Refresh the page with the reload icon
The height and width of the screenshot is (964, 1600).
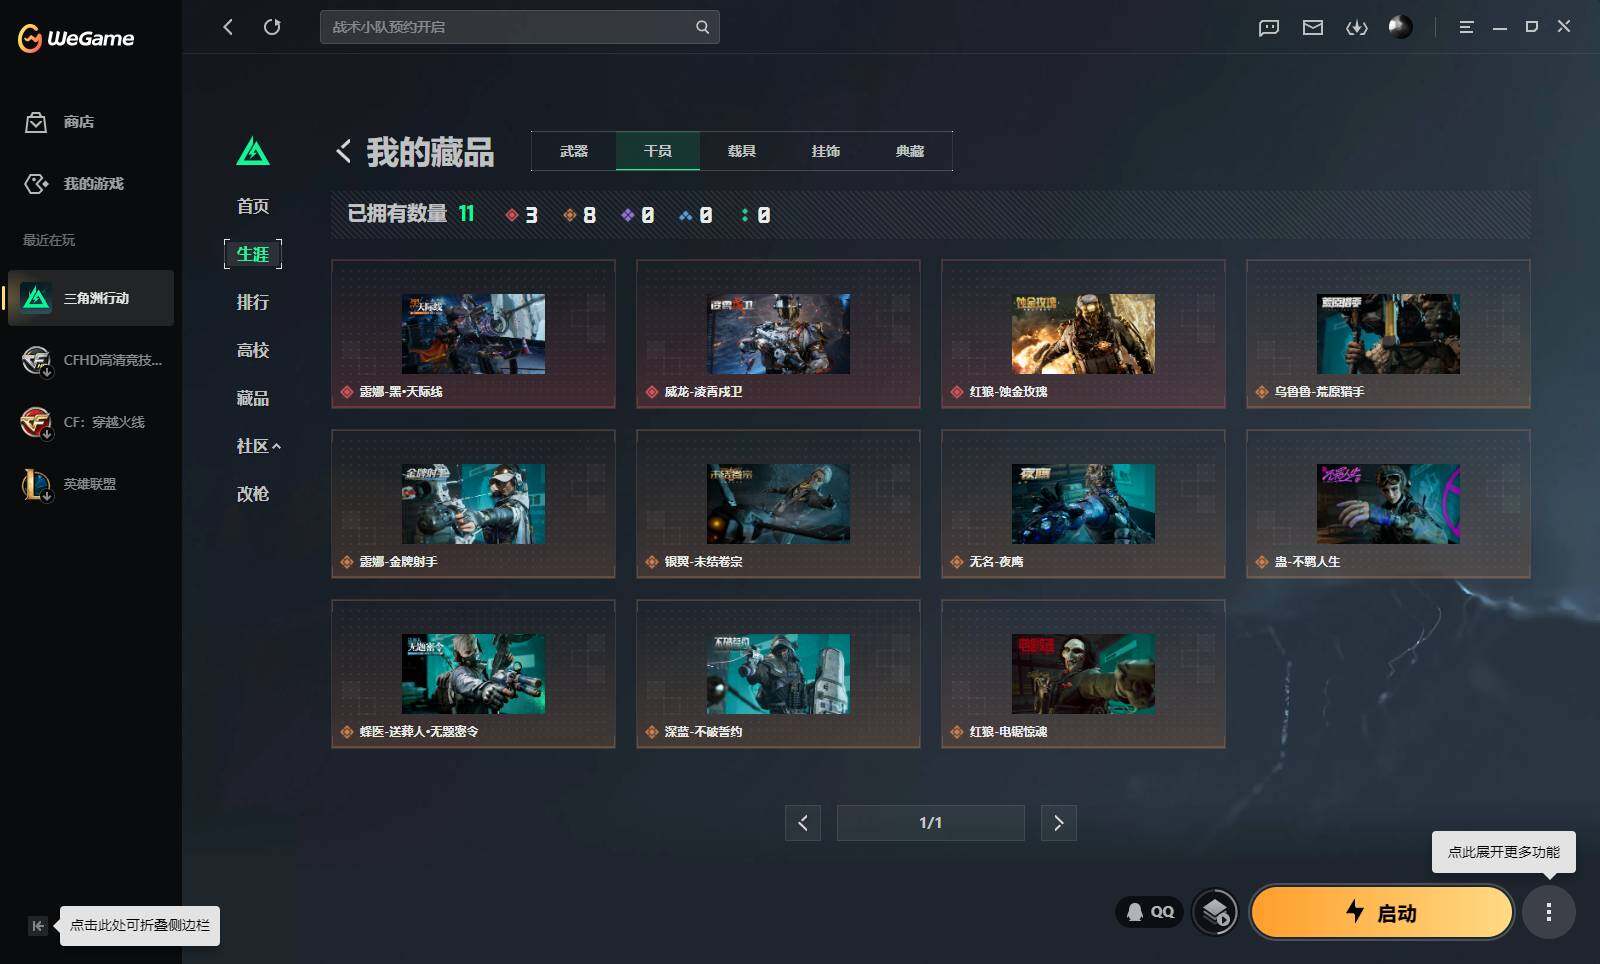(x=272, y=27)
